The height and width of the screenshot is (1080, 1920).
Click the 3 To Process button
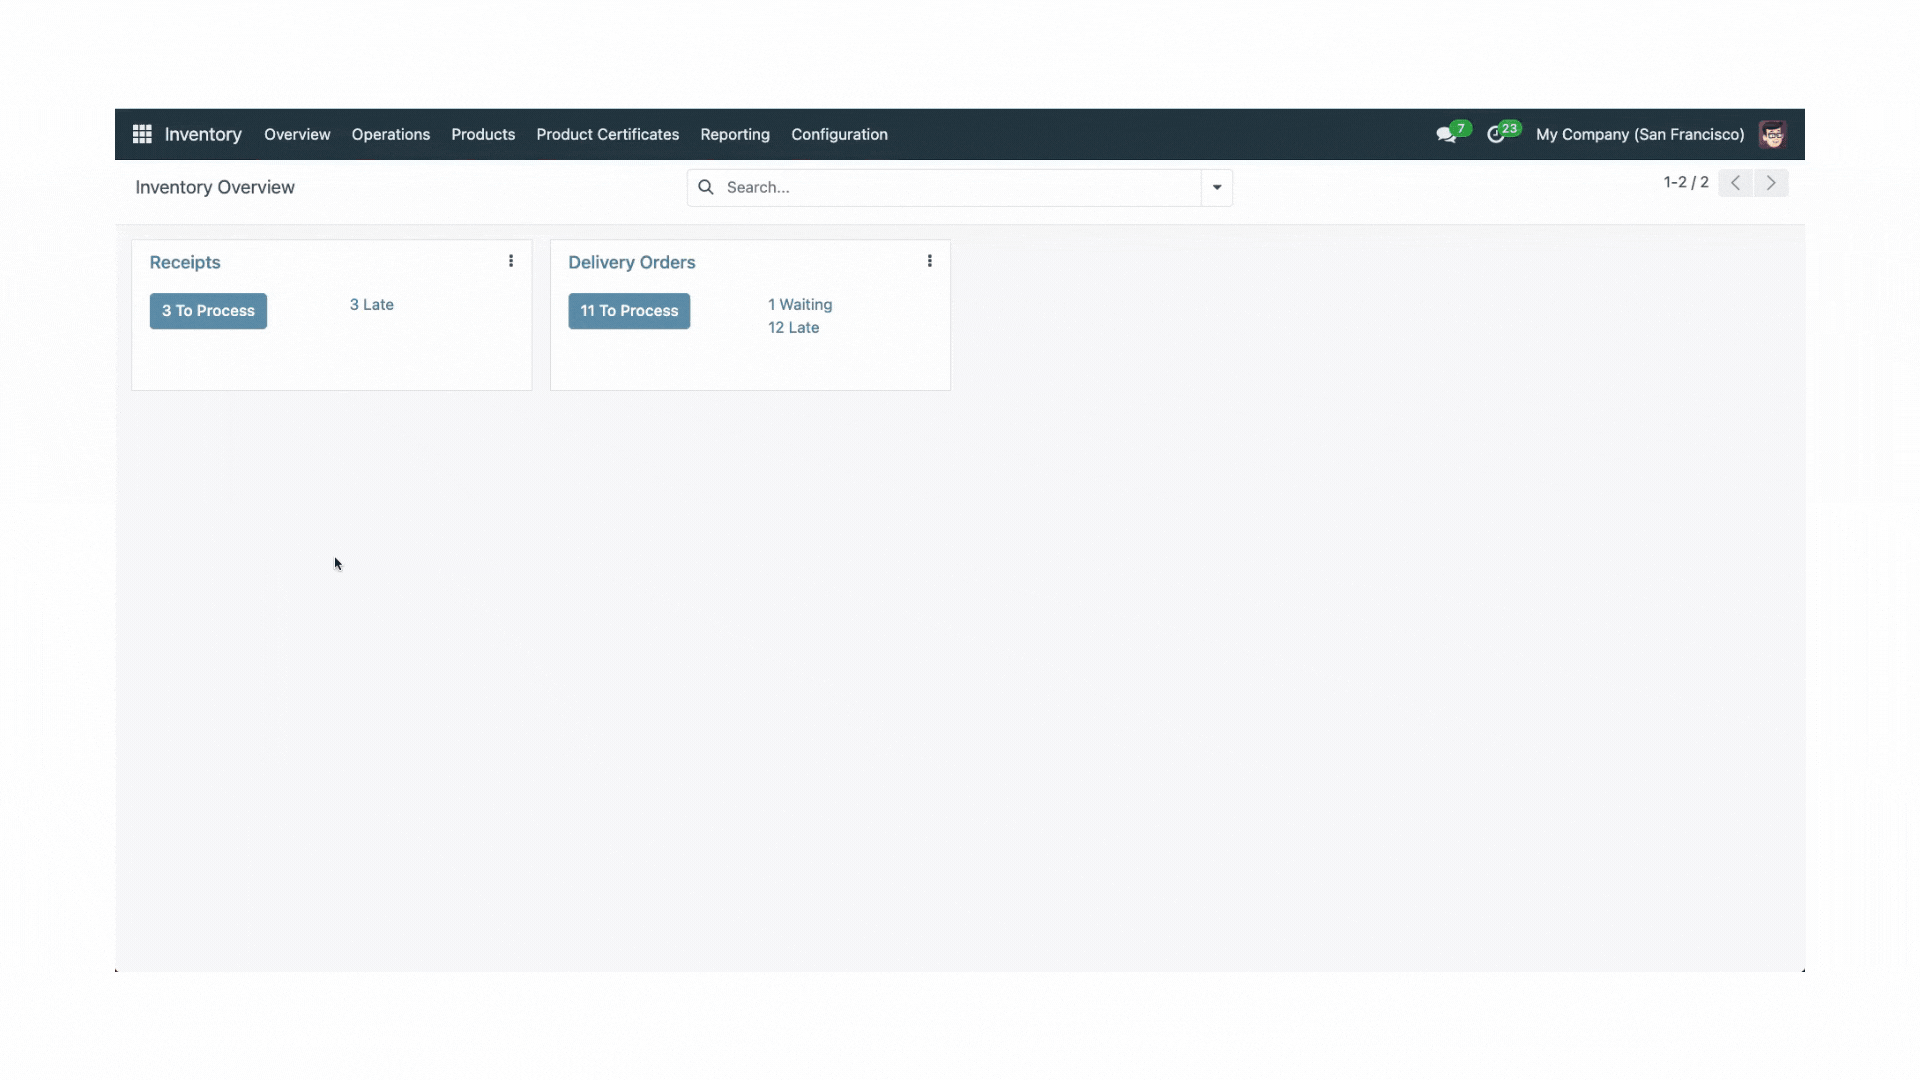pyautogui.click(x=208, y=311)
